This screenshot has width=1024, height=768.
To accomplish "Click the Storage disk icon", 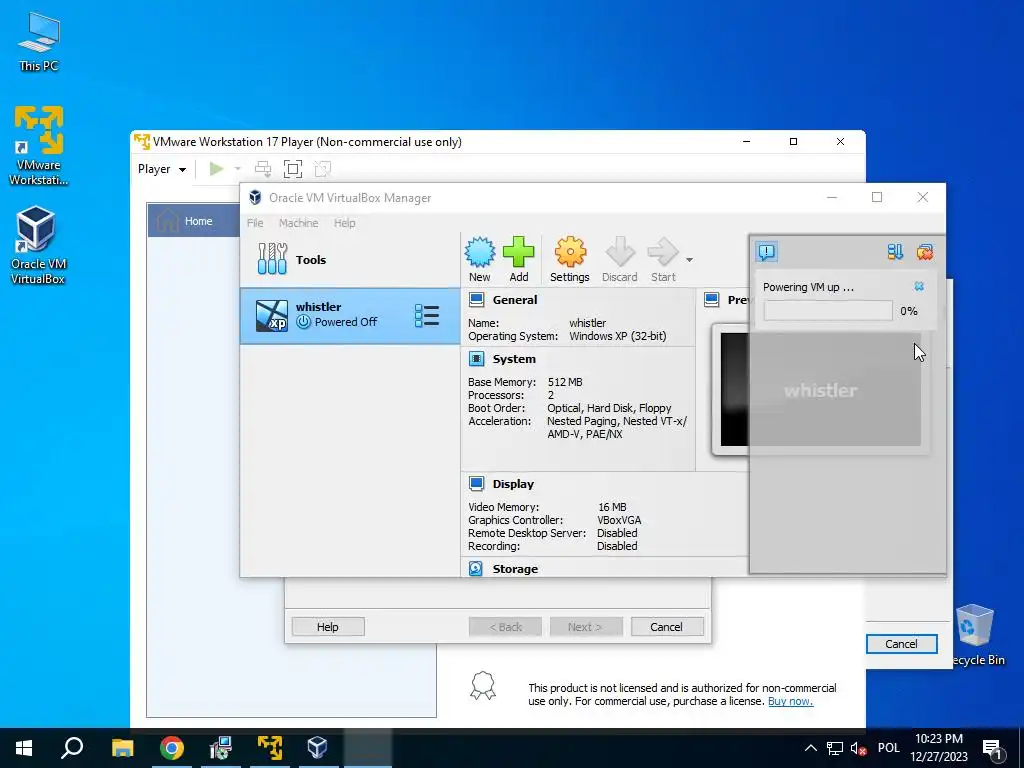I will (x=476, y=569).
